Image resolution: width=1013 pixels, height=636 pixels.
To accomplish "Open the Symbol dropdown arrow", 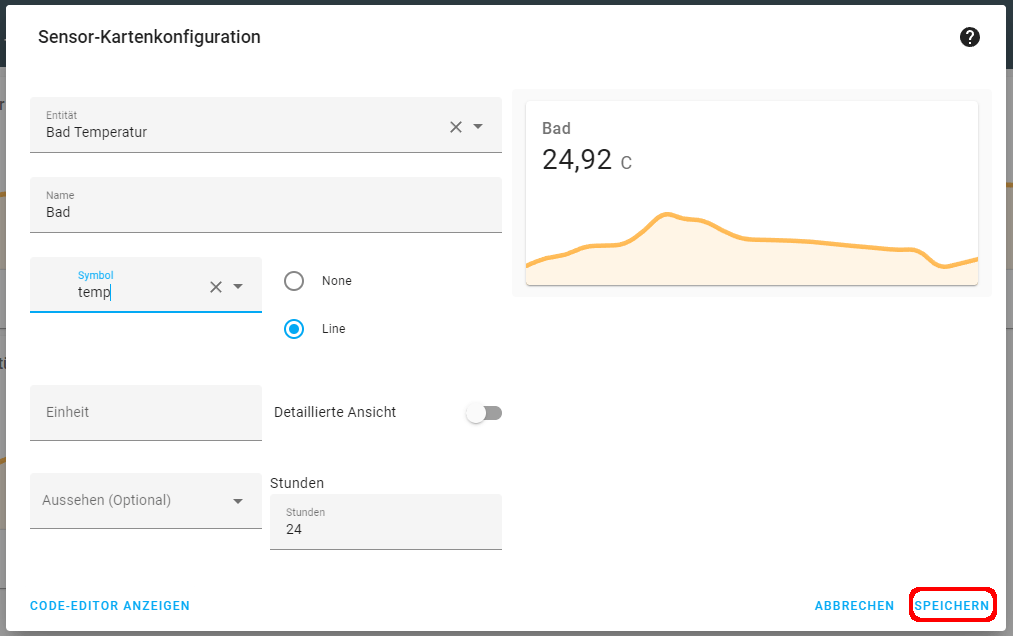I will click(x=238, y=287).
